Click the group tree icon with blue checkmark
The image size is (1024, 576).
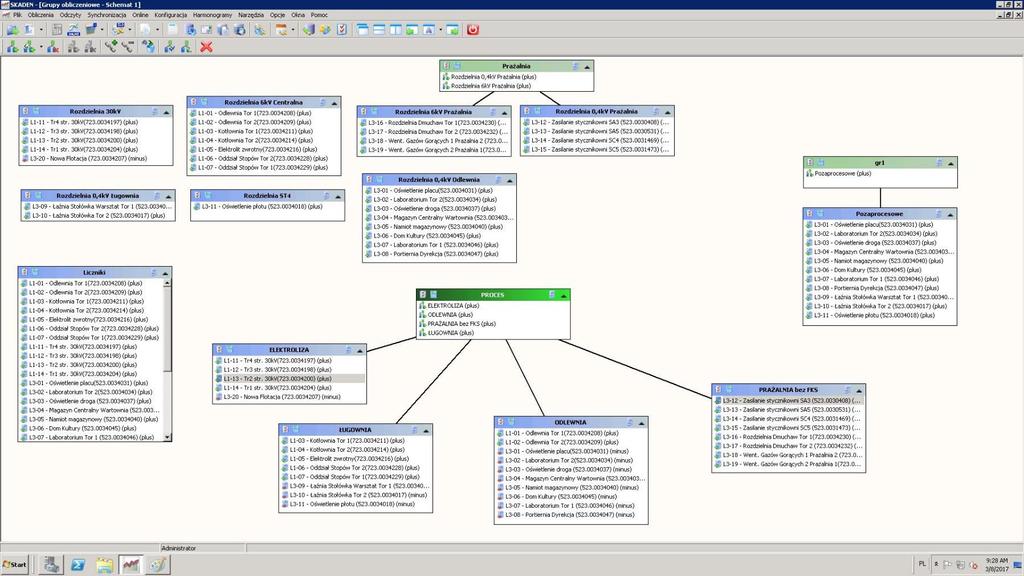(x=170, y=47)
